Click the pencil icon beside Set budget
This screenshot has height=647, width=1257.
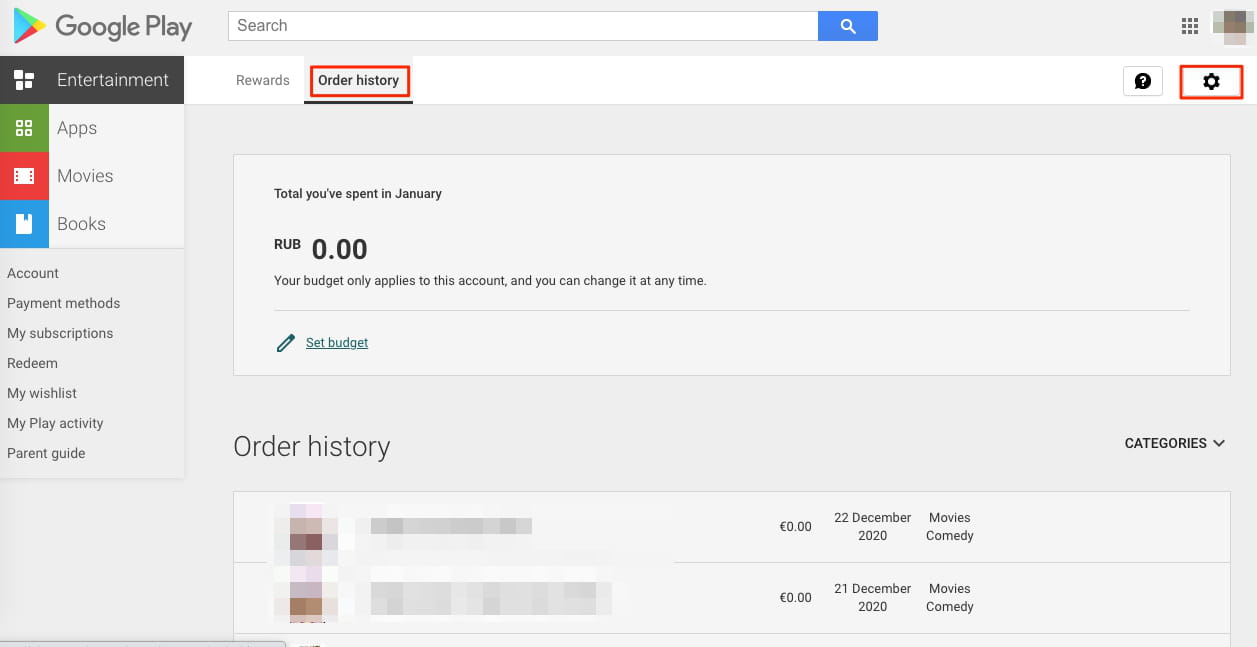tap(286, 343)
